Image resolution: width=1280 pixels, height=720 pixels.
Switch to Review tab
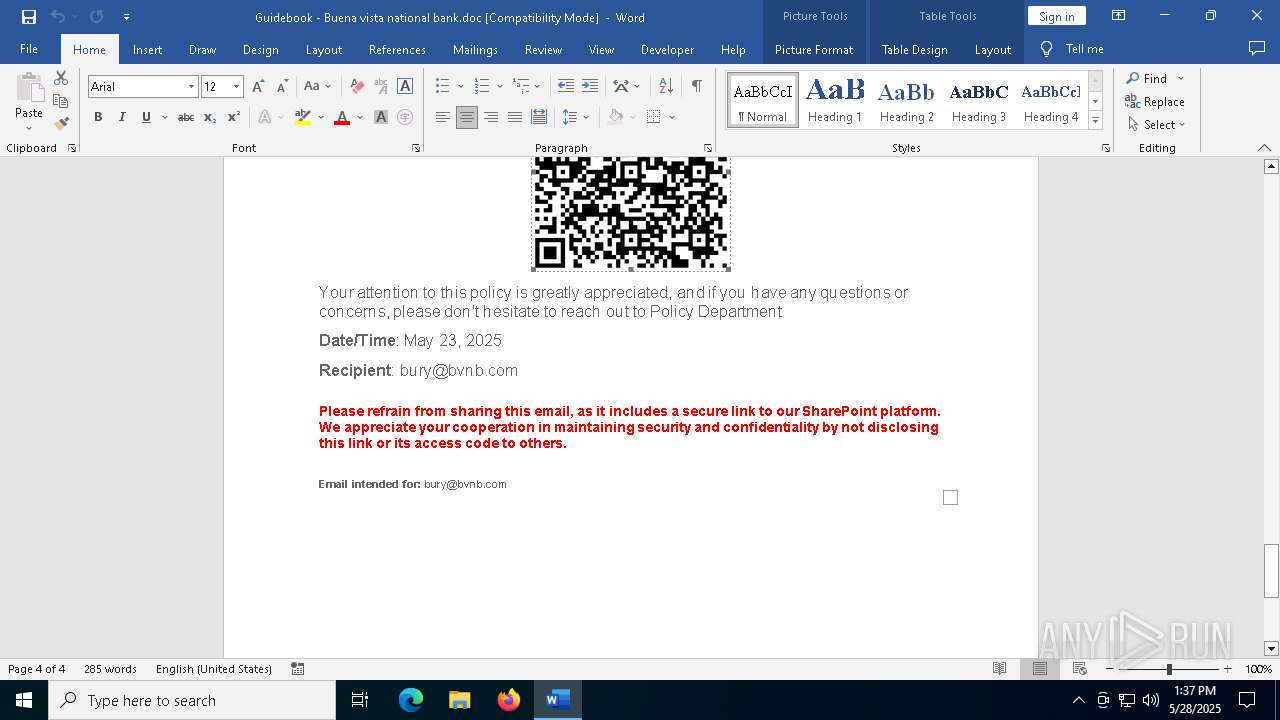point(543,49)
